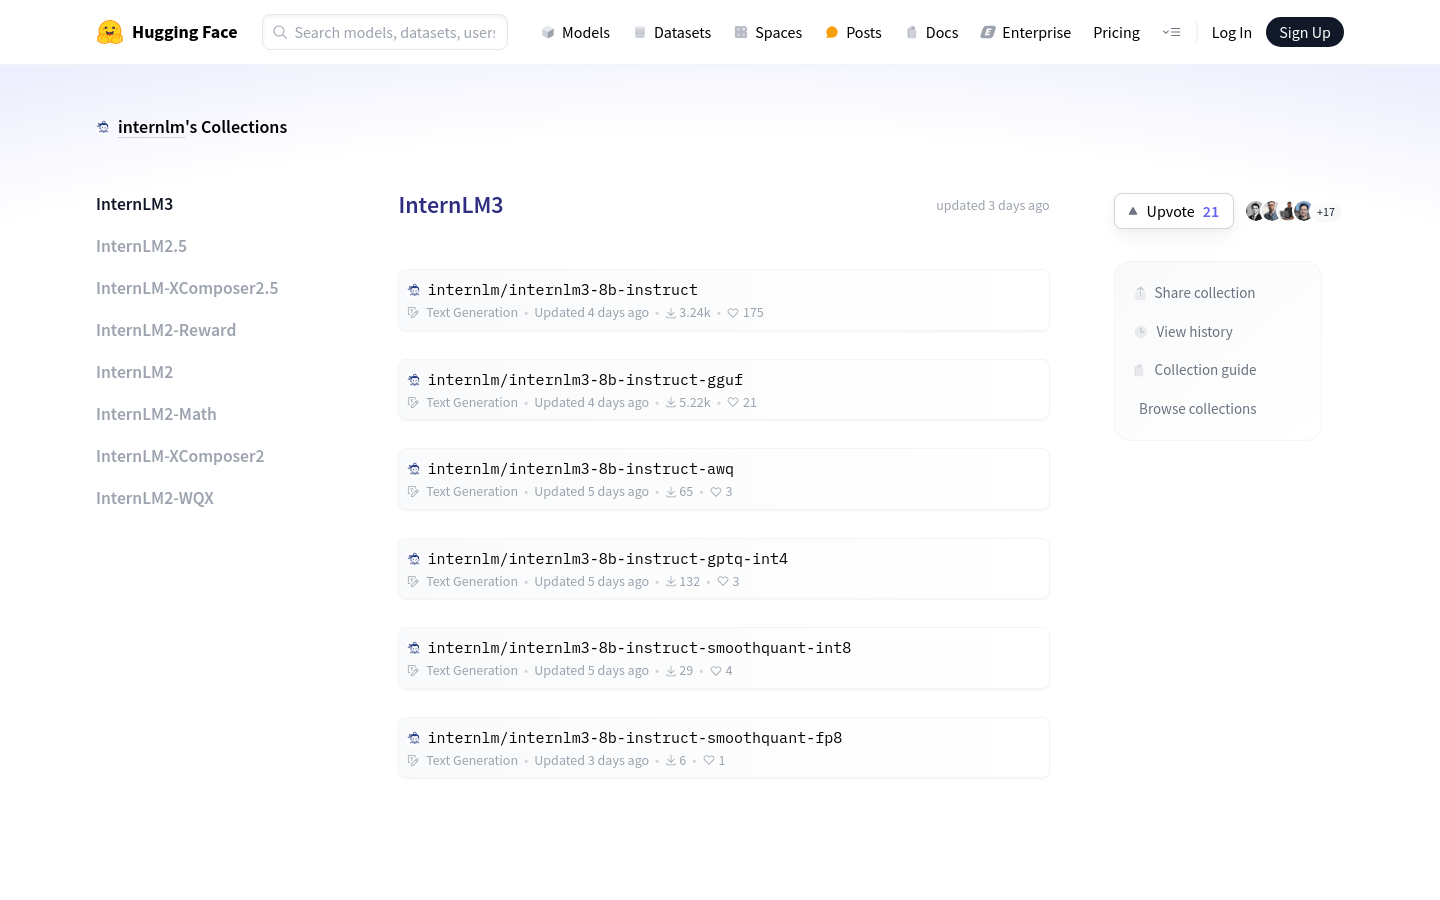
Task: Click the Hugging Face emoji logo
Action: click(110, 32)
